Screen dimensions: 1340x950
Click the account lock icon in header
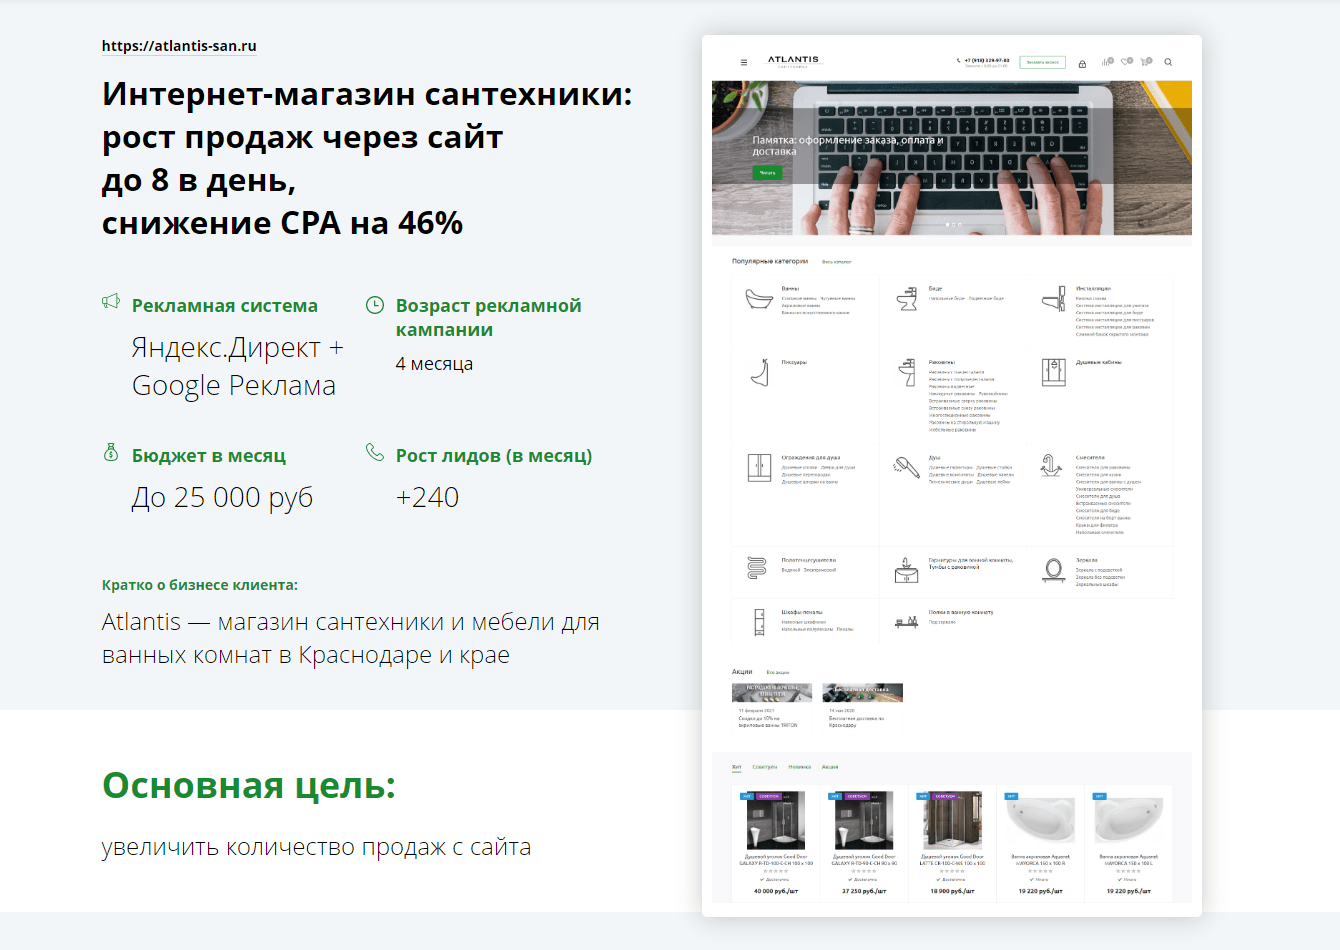(1082, 63)
